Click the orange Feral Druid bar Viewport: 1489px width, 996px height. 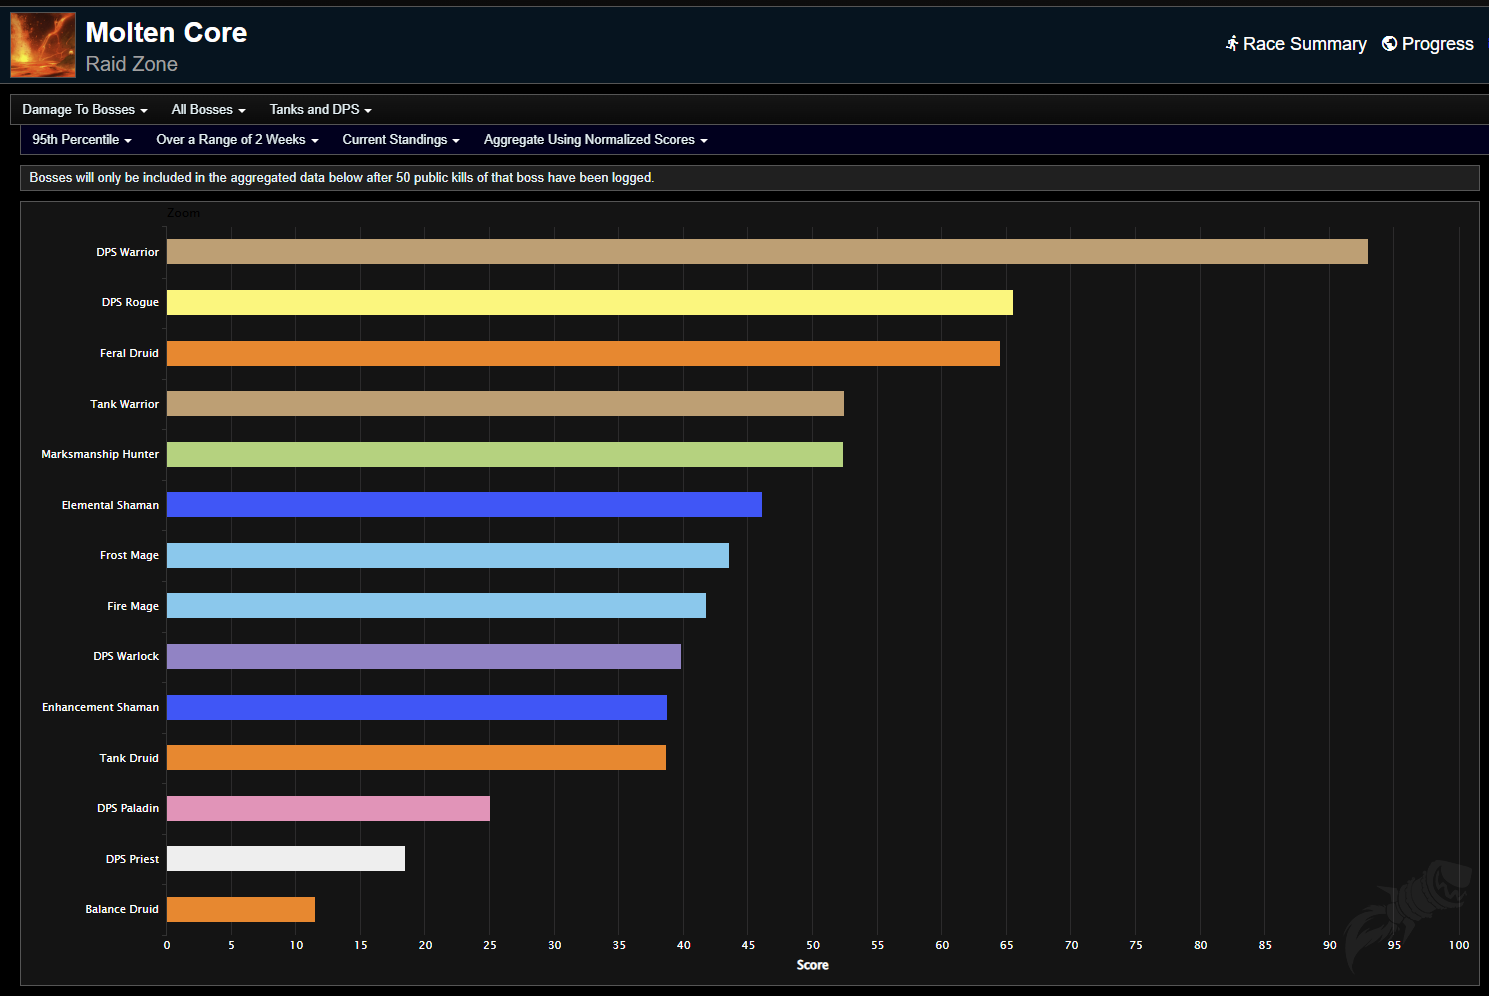[583, 353]
